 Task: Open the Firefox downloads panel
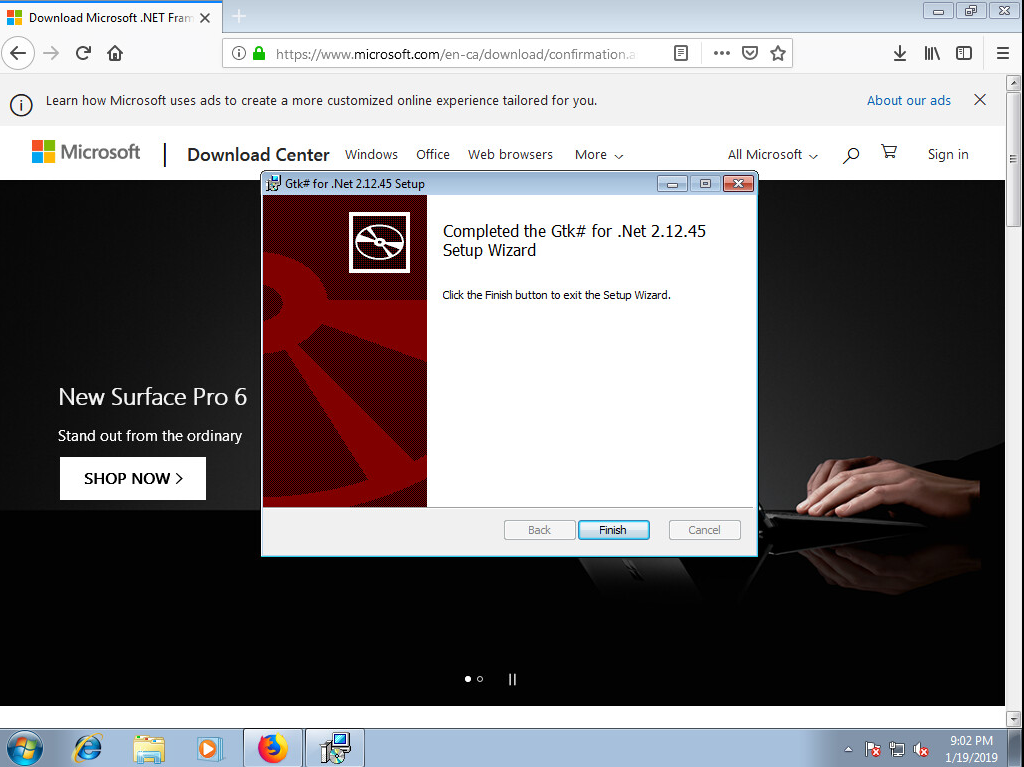coord(900,54)
